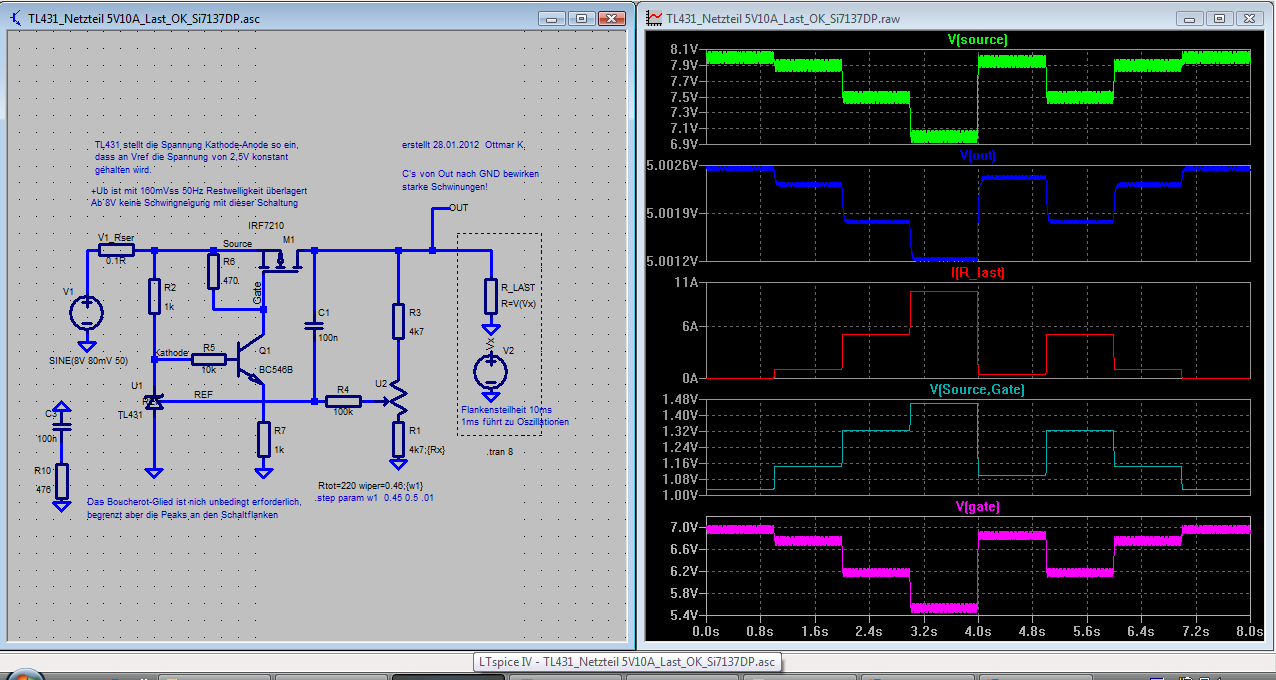Click the ground symbol below R7
This screenshot has height=680, width=1276.
(263, 471)
